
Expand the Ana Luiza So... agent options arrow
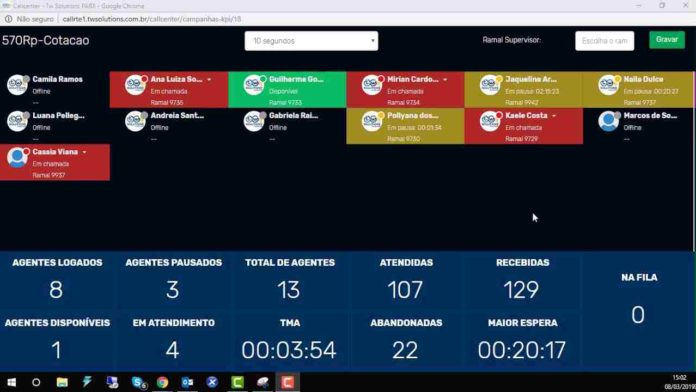[x=209, y=79]
